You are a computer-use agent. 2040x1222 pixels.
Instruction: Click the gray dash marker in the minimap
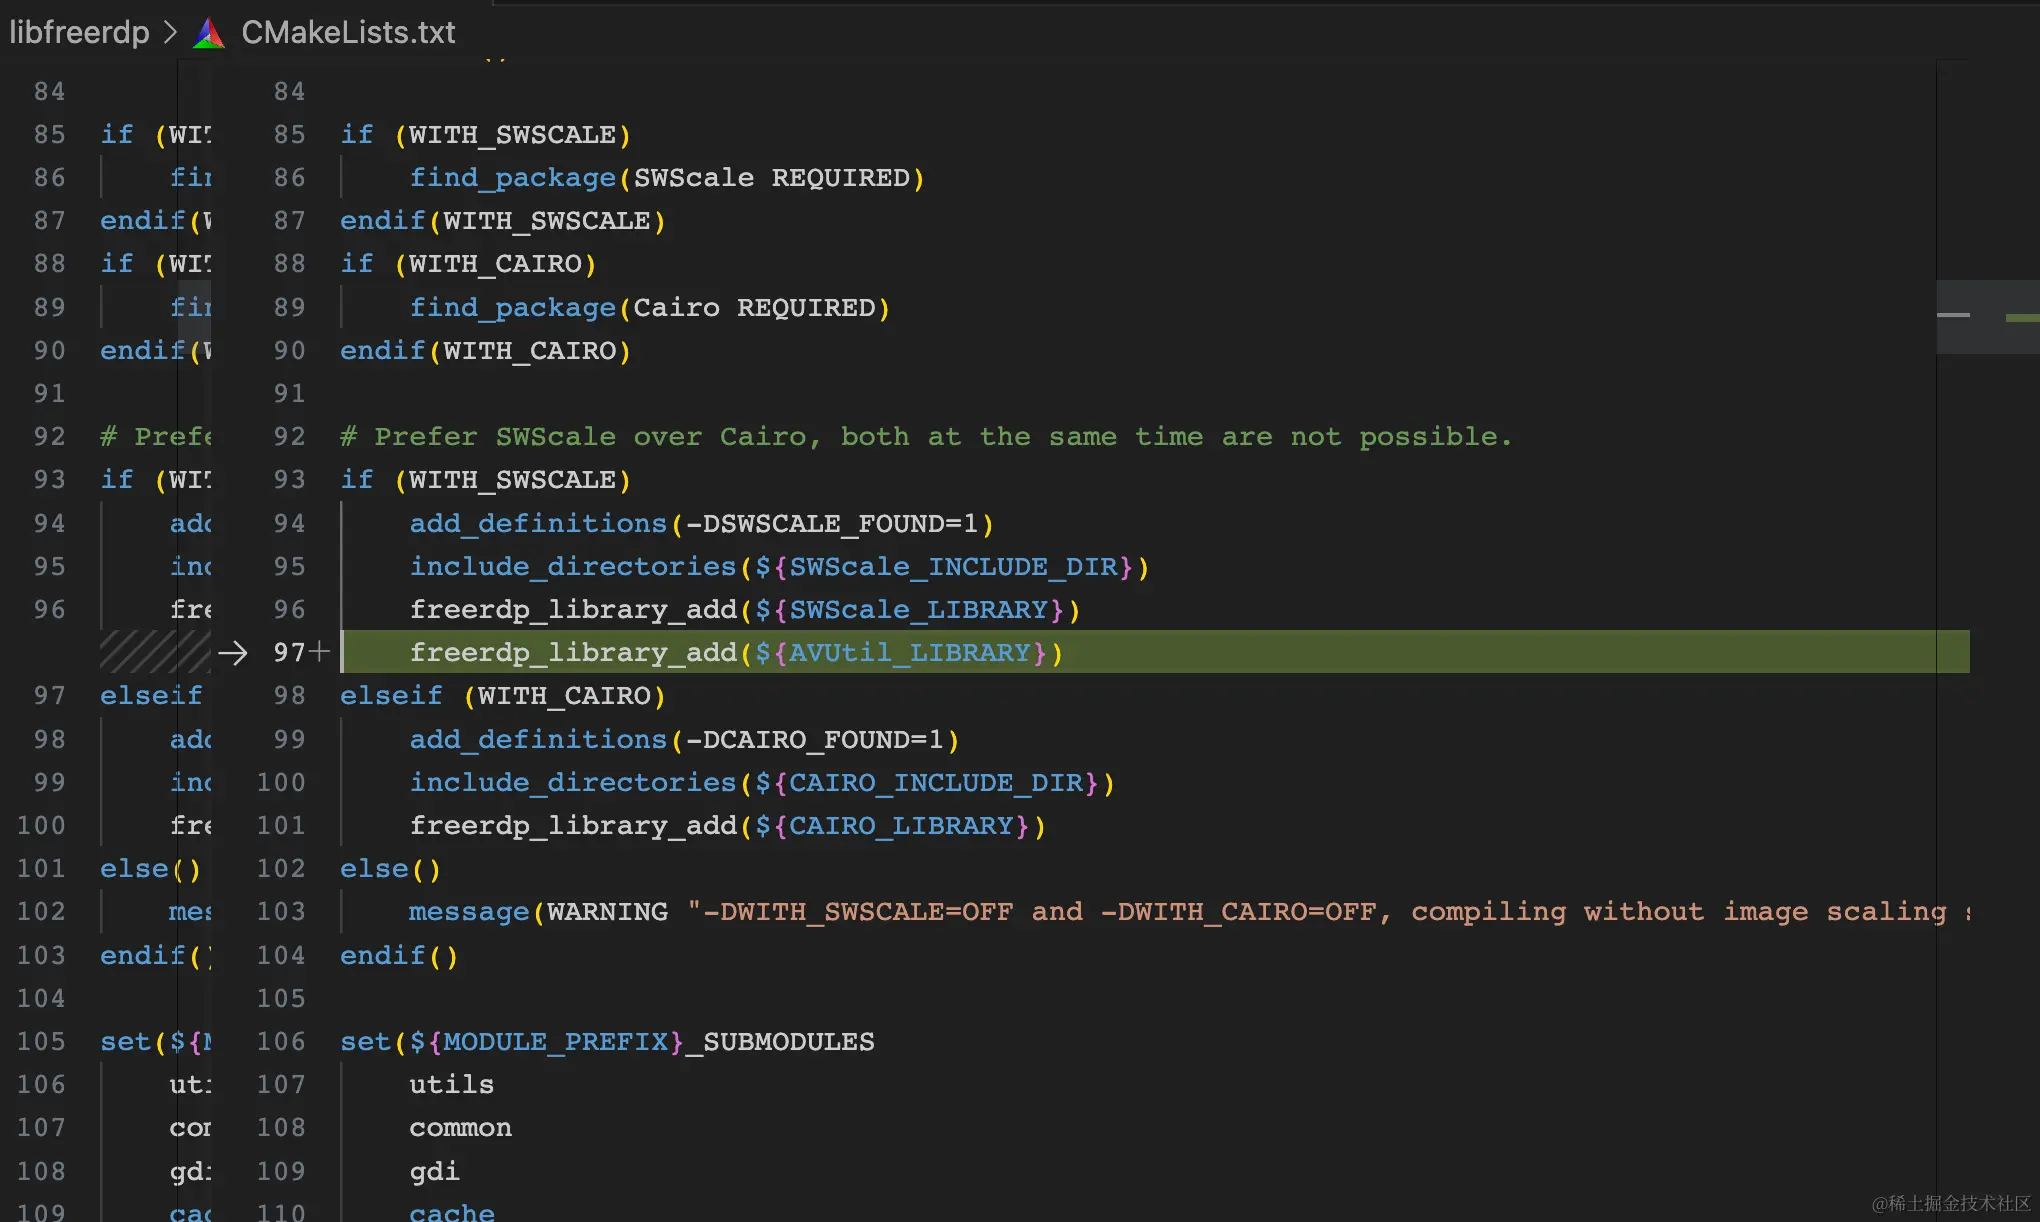[x=1953, y=315]
